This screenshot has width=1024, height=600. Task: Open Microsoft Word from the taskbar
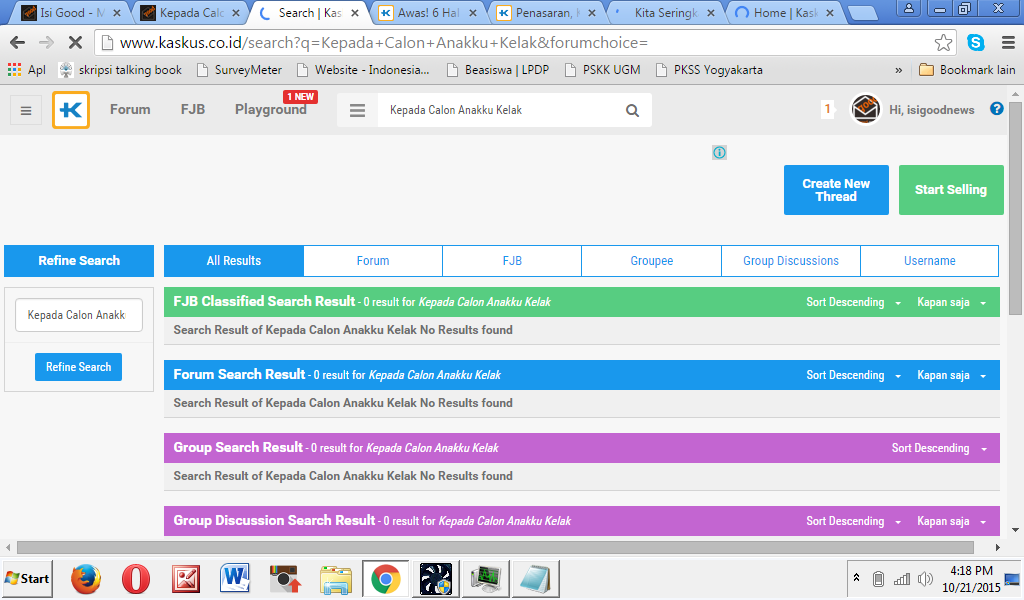pyautogui.click(x=235, y=579)
